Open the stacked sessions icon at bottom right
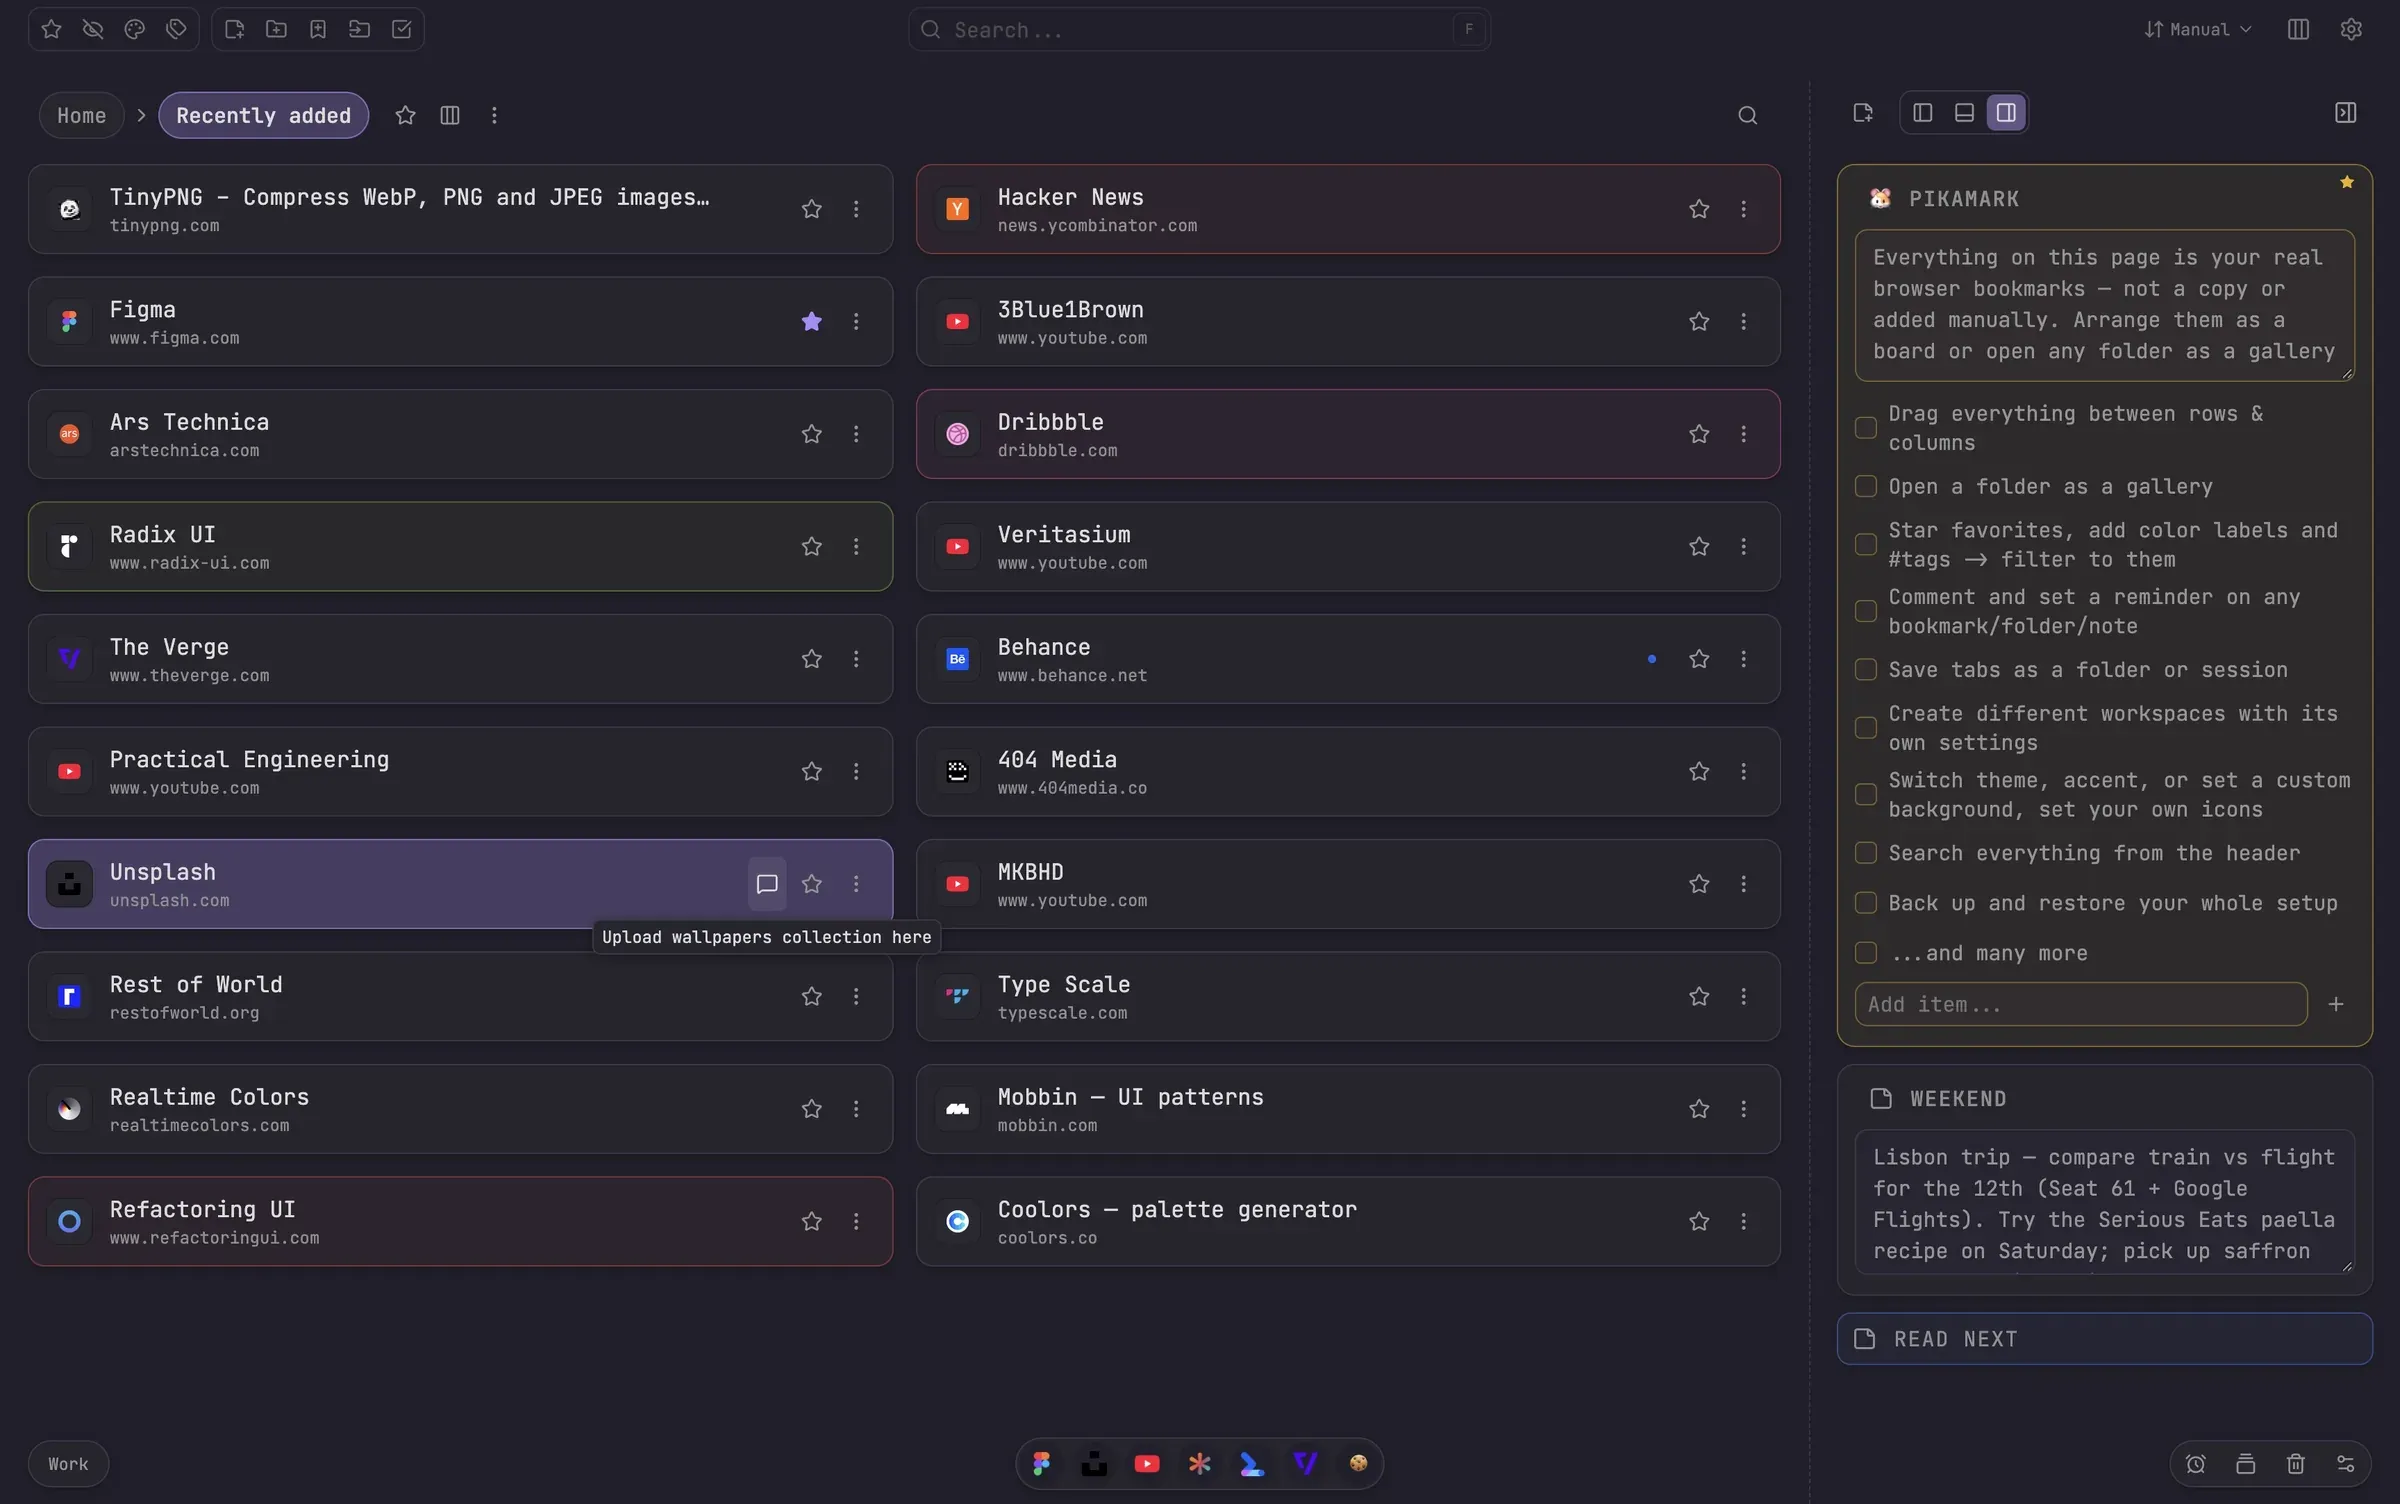The height and width of the screenshot is (1504, 2400). point(2246,1464)
